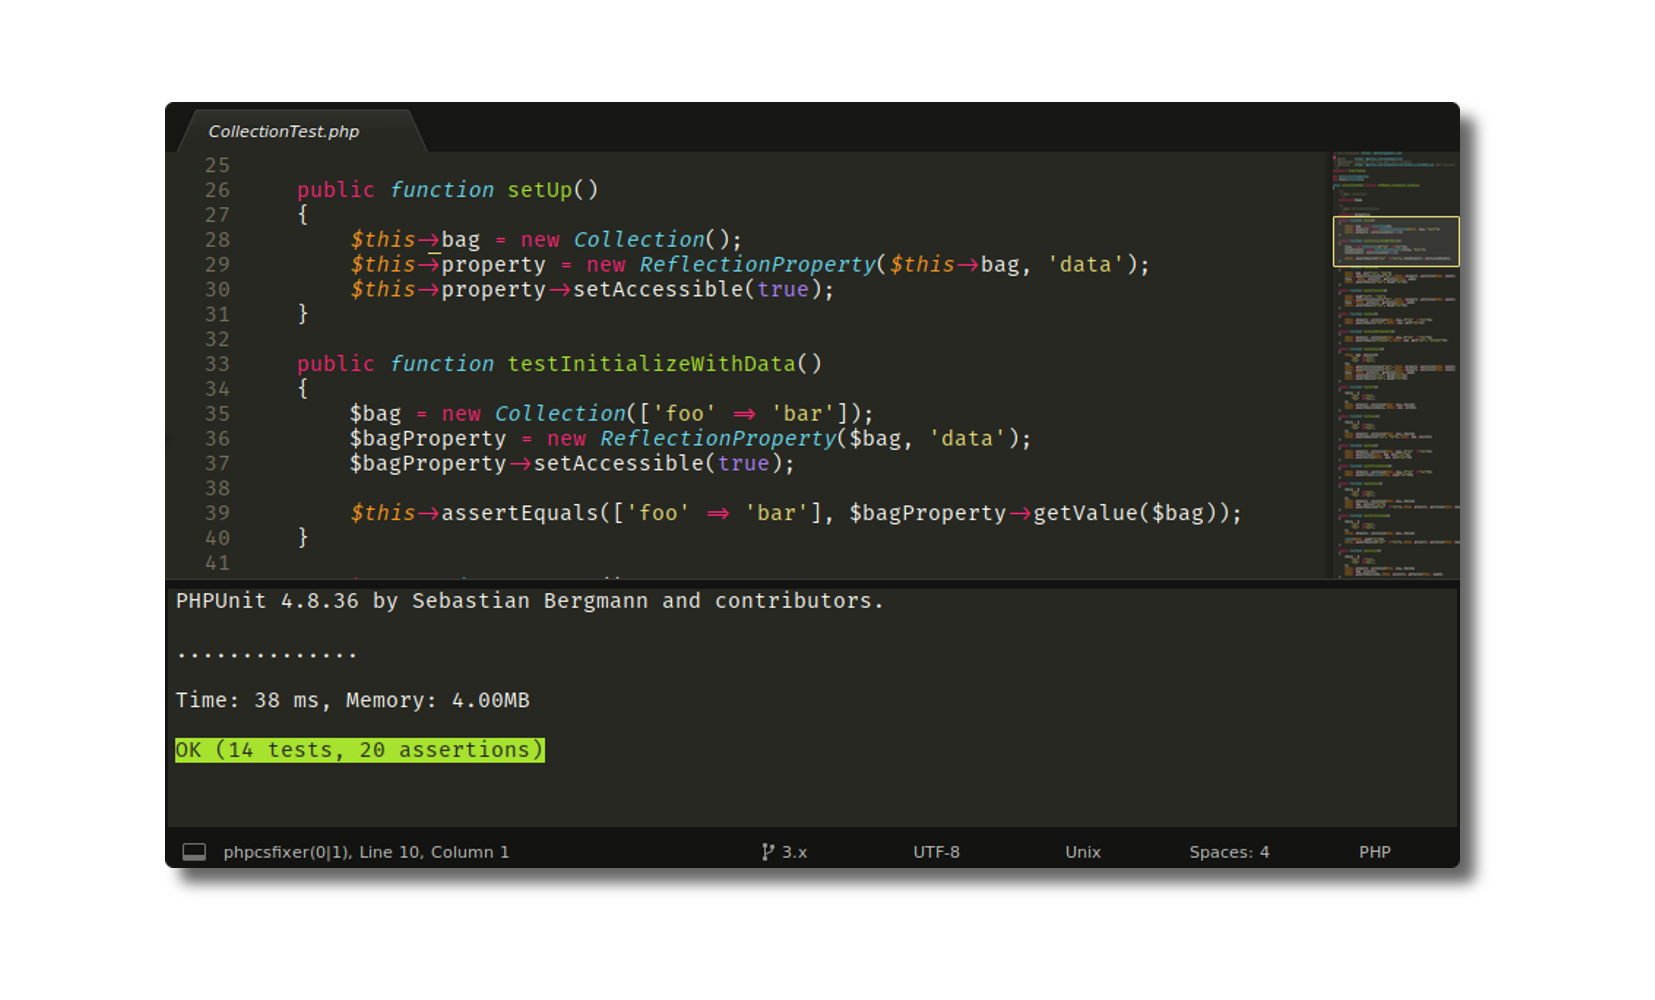The image size is (1655, 1000).
Task: Click line number 33 in gutter
Action: click(x=218, y=364)
